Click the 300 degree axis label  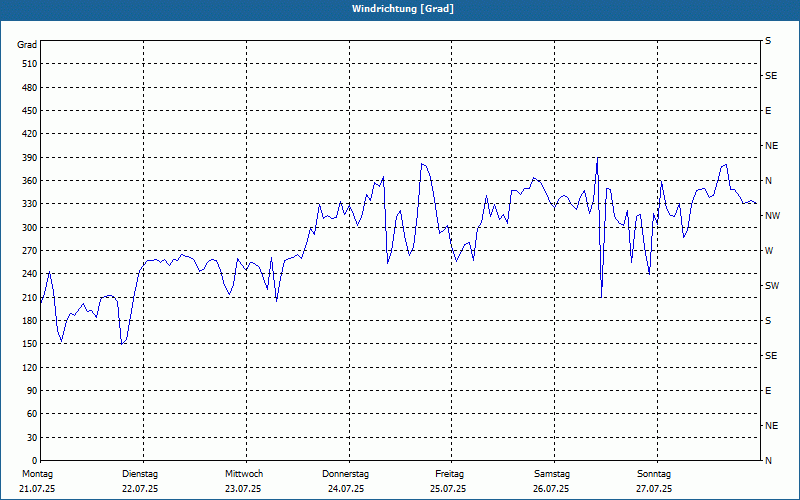[30, 227]
